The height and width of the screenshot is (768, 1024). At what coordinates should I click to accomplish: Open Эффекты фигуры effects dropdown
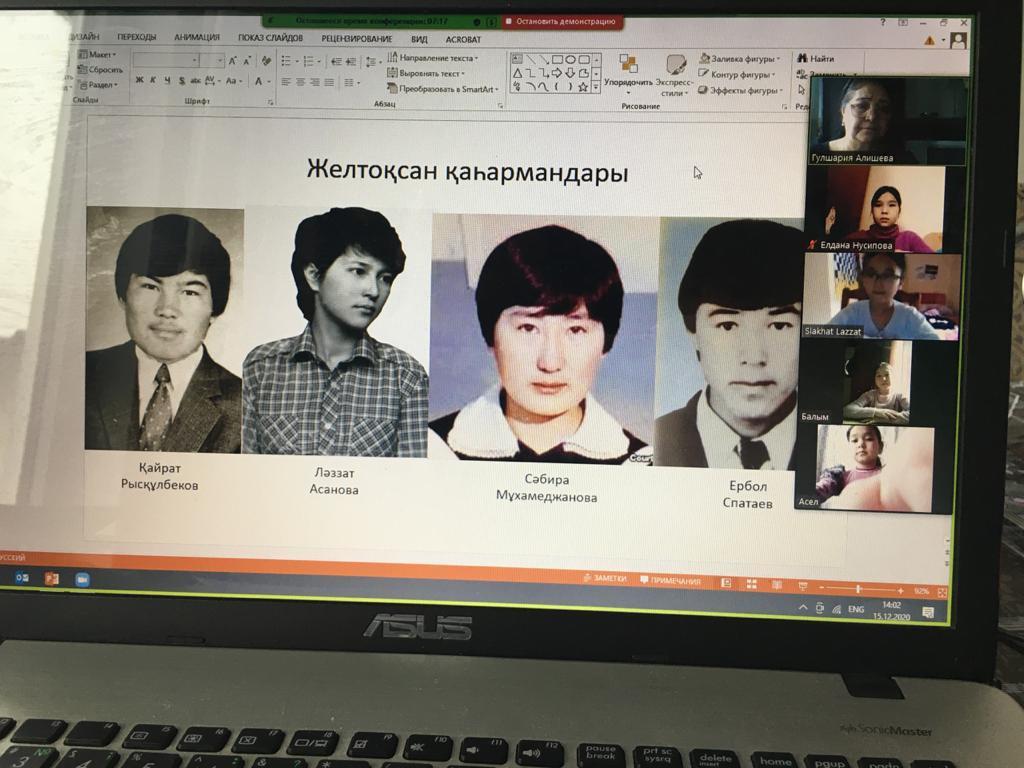(741, 91)
